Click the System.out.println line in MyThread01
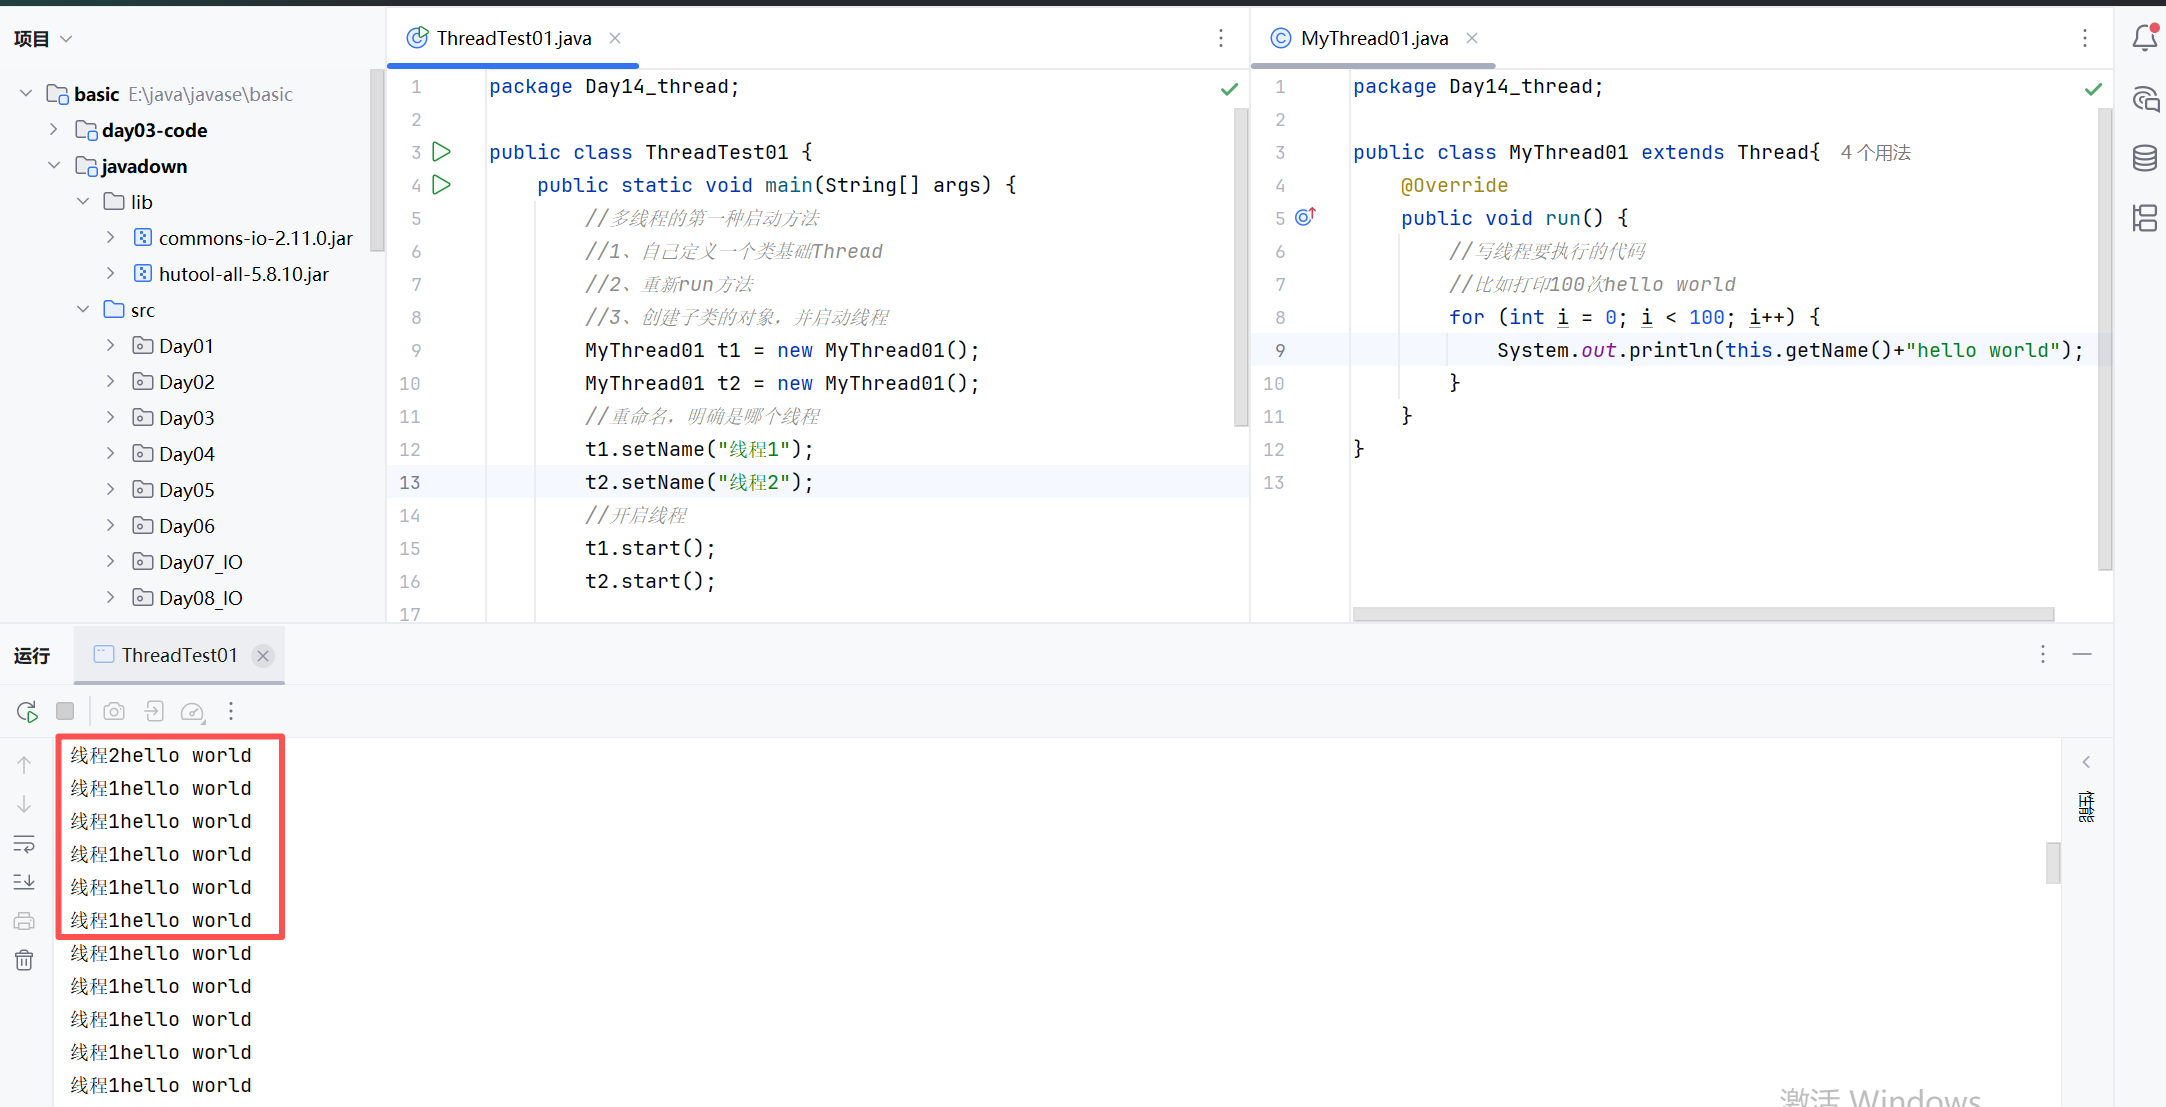The height and width of the screenshot is (1107, 2166). (1790, 350)
